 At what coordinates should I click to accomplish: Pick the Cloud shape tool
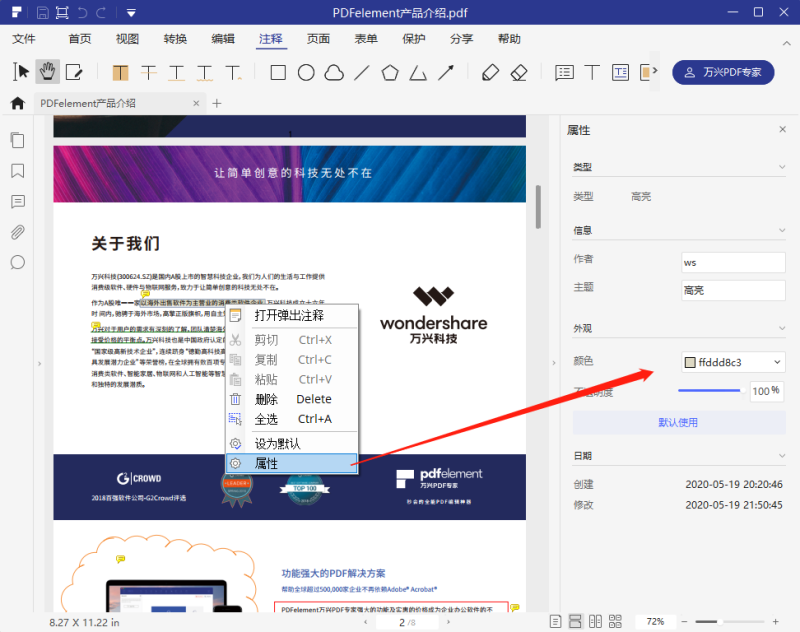click(334, 71)
